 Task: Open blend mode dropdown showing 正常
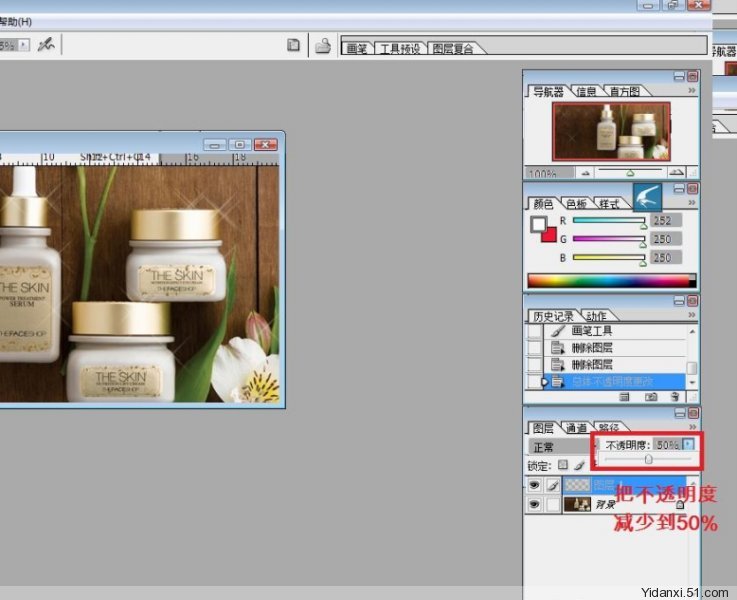[561, 447]
